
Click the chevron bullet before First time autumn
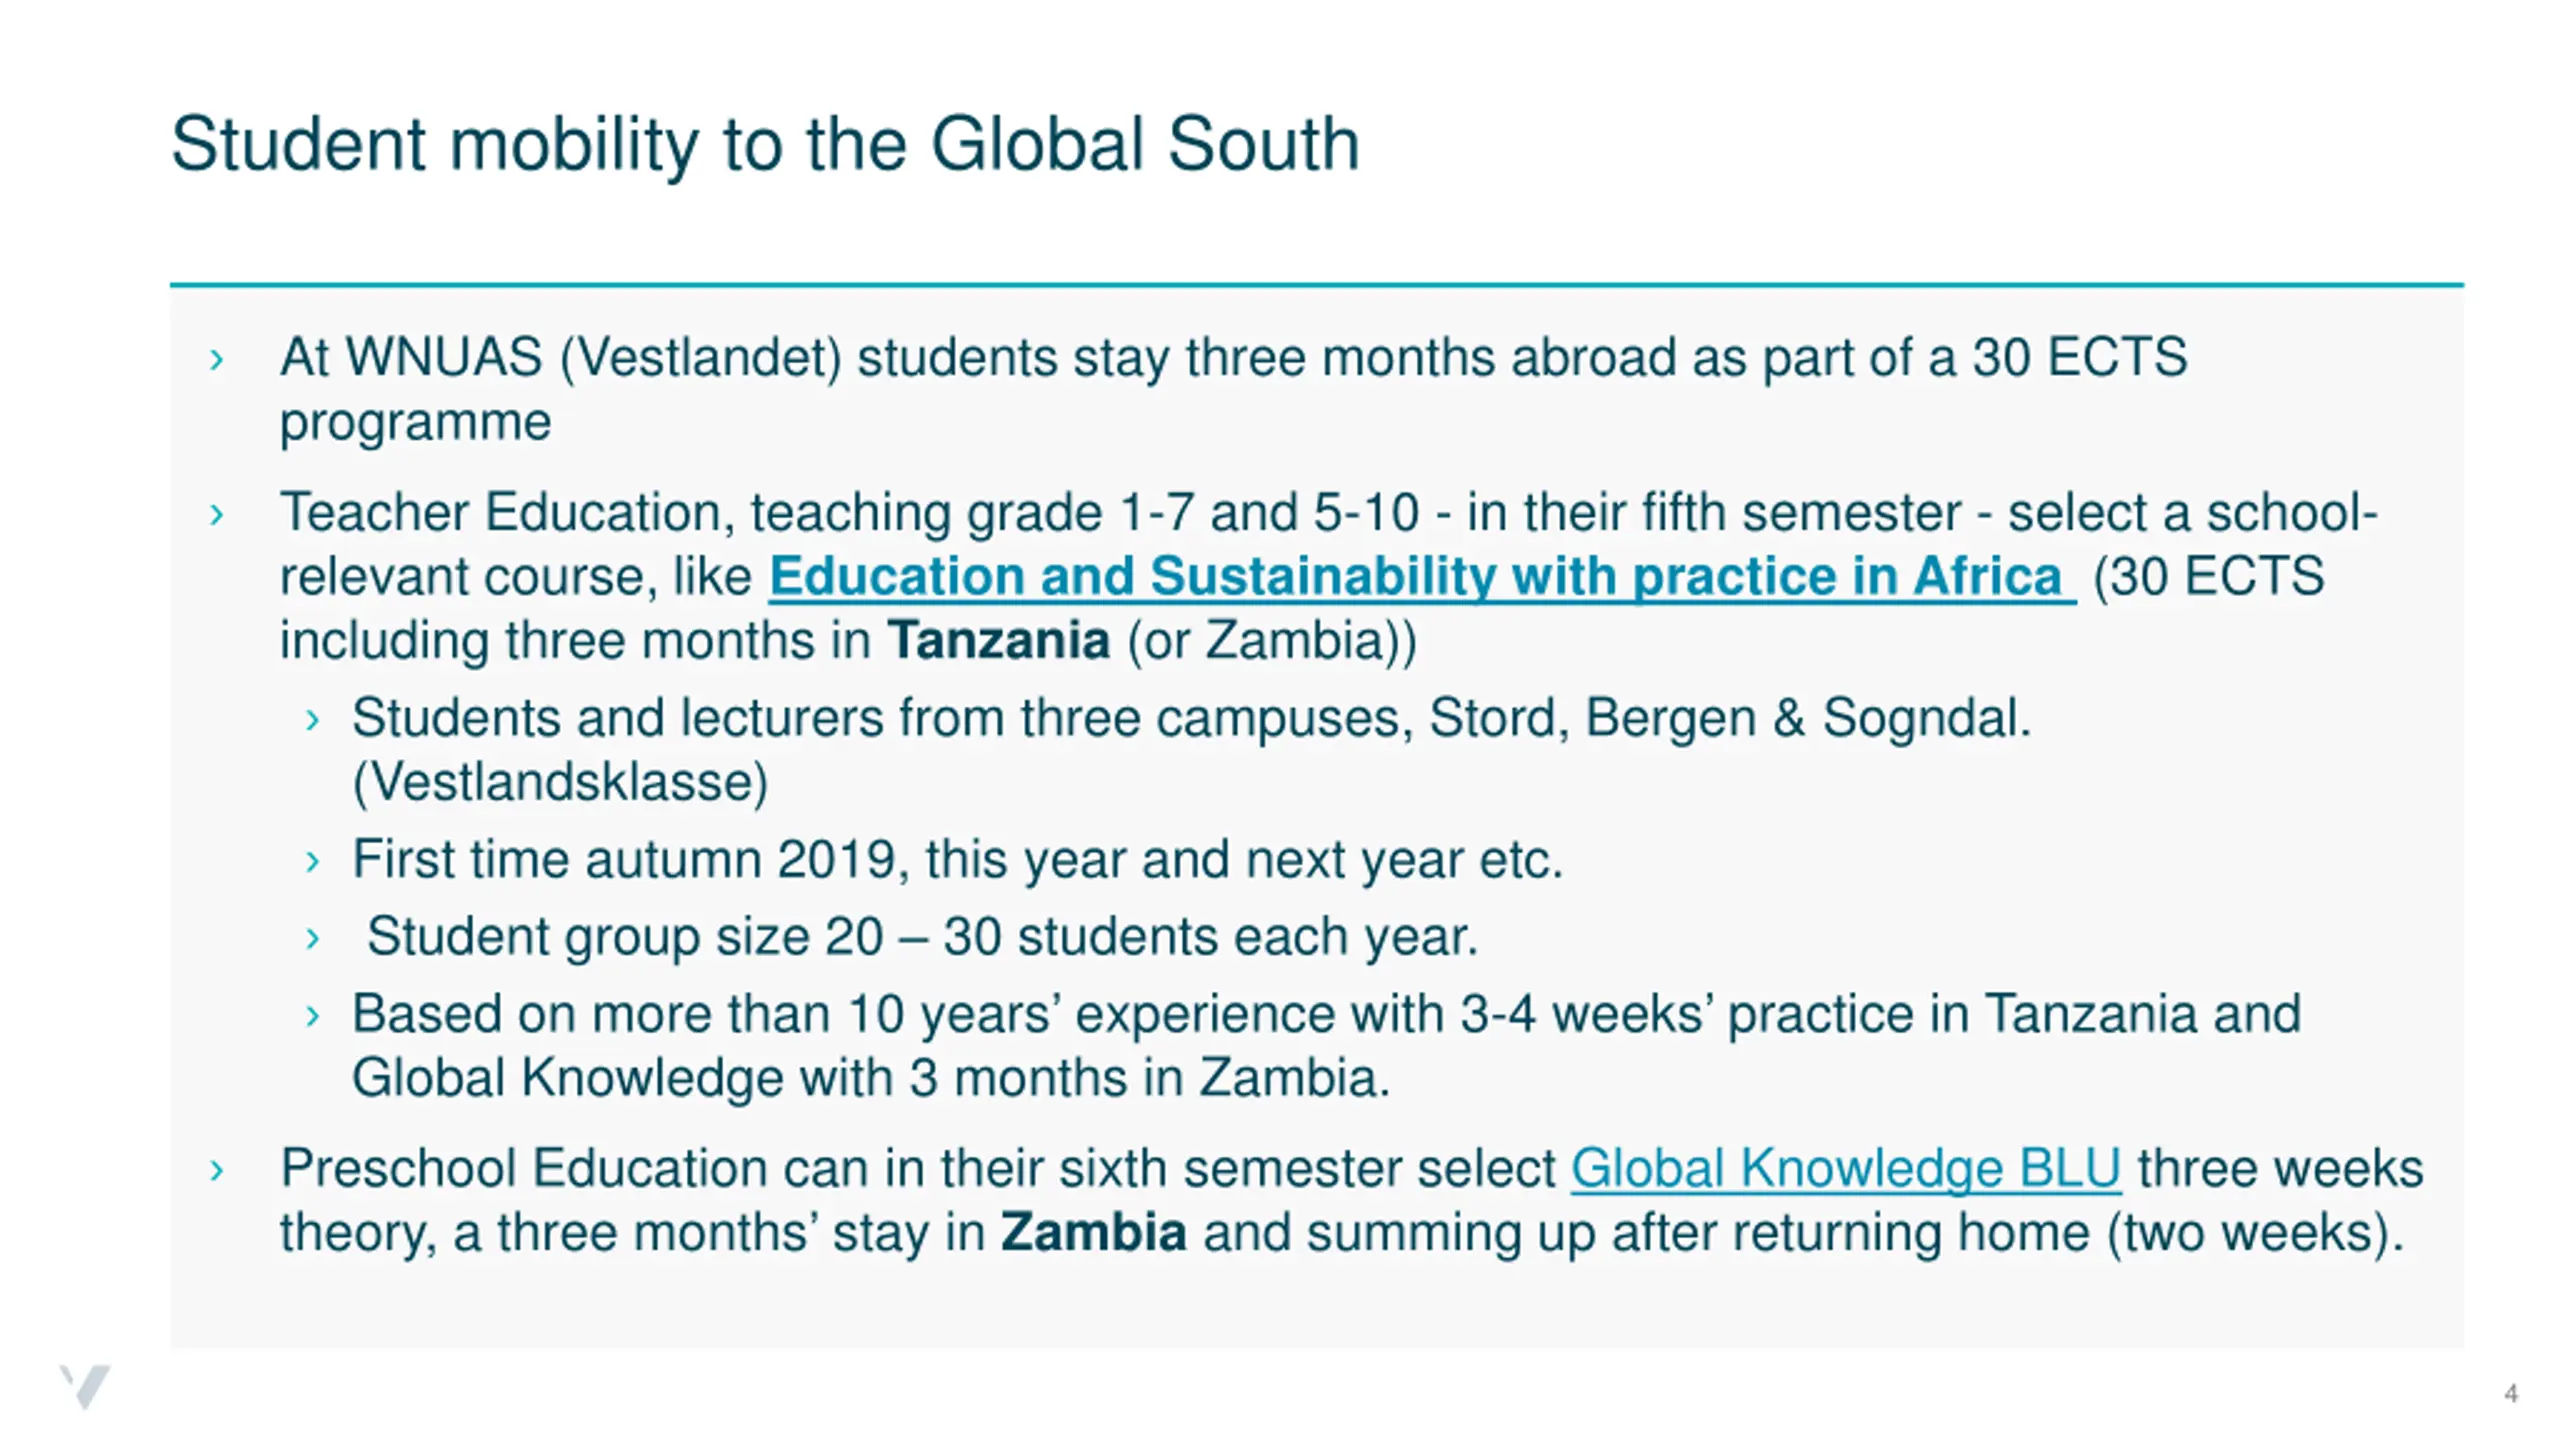click(x=313, y=861)
